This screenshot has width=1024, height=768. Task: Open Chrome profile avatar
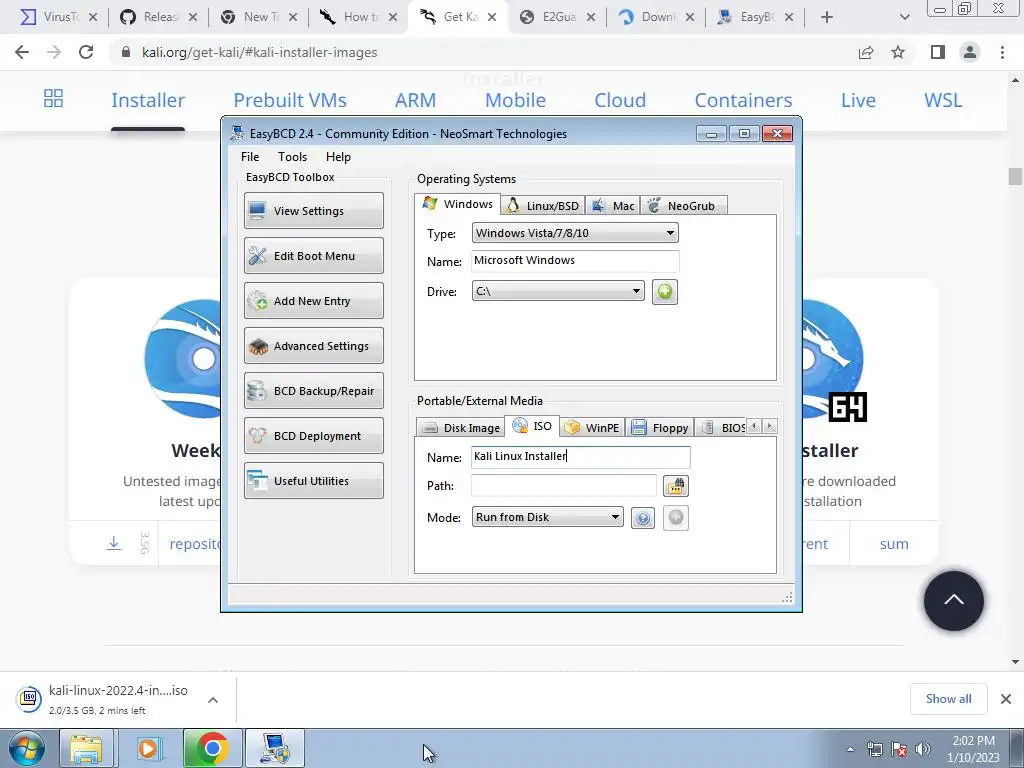click(x=970, y=52)
